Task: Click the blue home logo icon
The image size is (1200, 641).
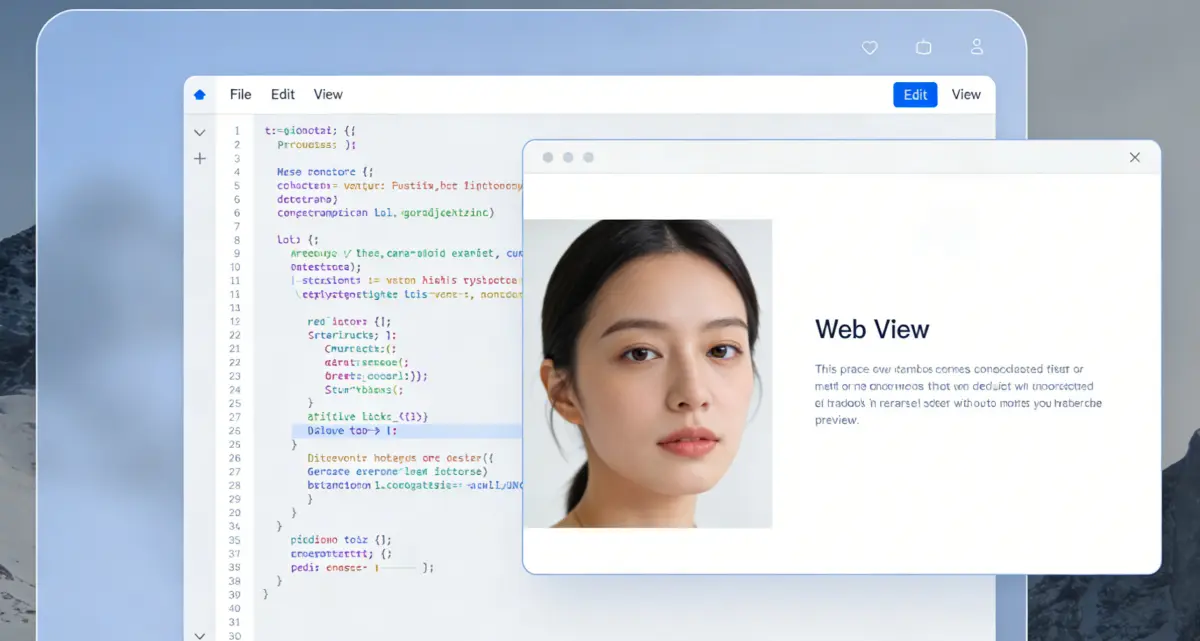Action: [x=199, y=93]
